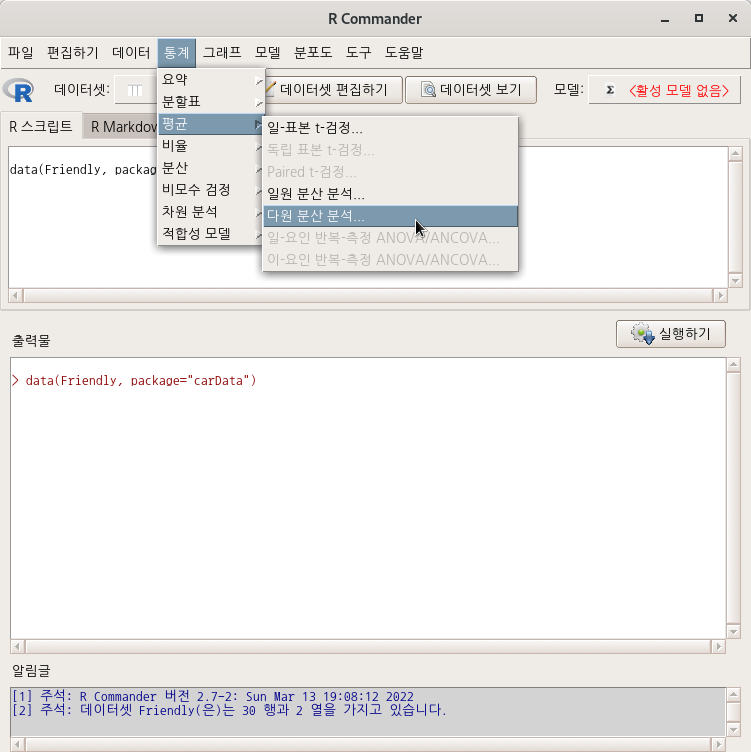Click in the output text area line data(Friendly...)
Viewport: 751px width, 752px height.
135,381
